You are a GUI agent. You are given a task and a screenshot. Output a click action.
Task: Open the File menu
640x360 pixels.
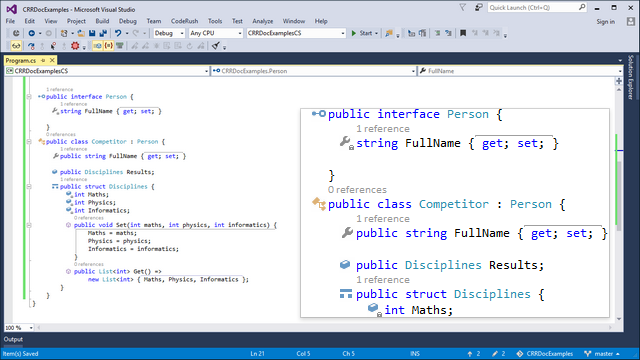[10, 21]
